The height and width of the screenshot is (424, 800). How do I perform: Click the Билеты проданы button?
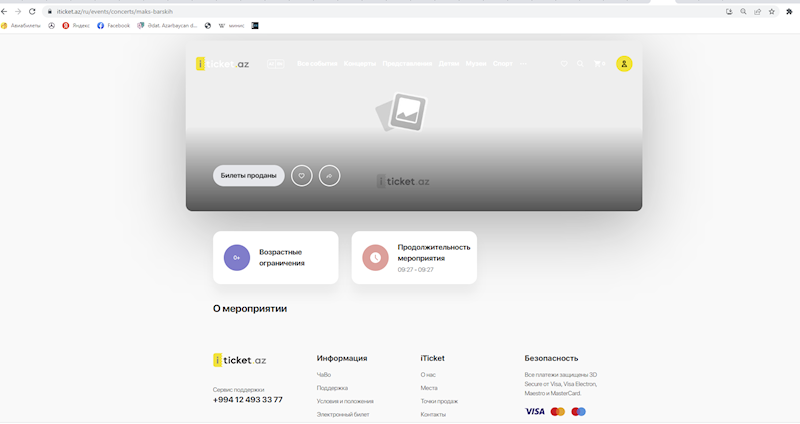tap(248, 176)
